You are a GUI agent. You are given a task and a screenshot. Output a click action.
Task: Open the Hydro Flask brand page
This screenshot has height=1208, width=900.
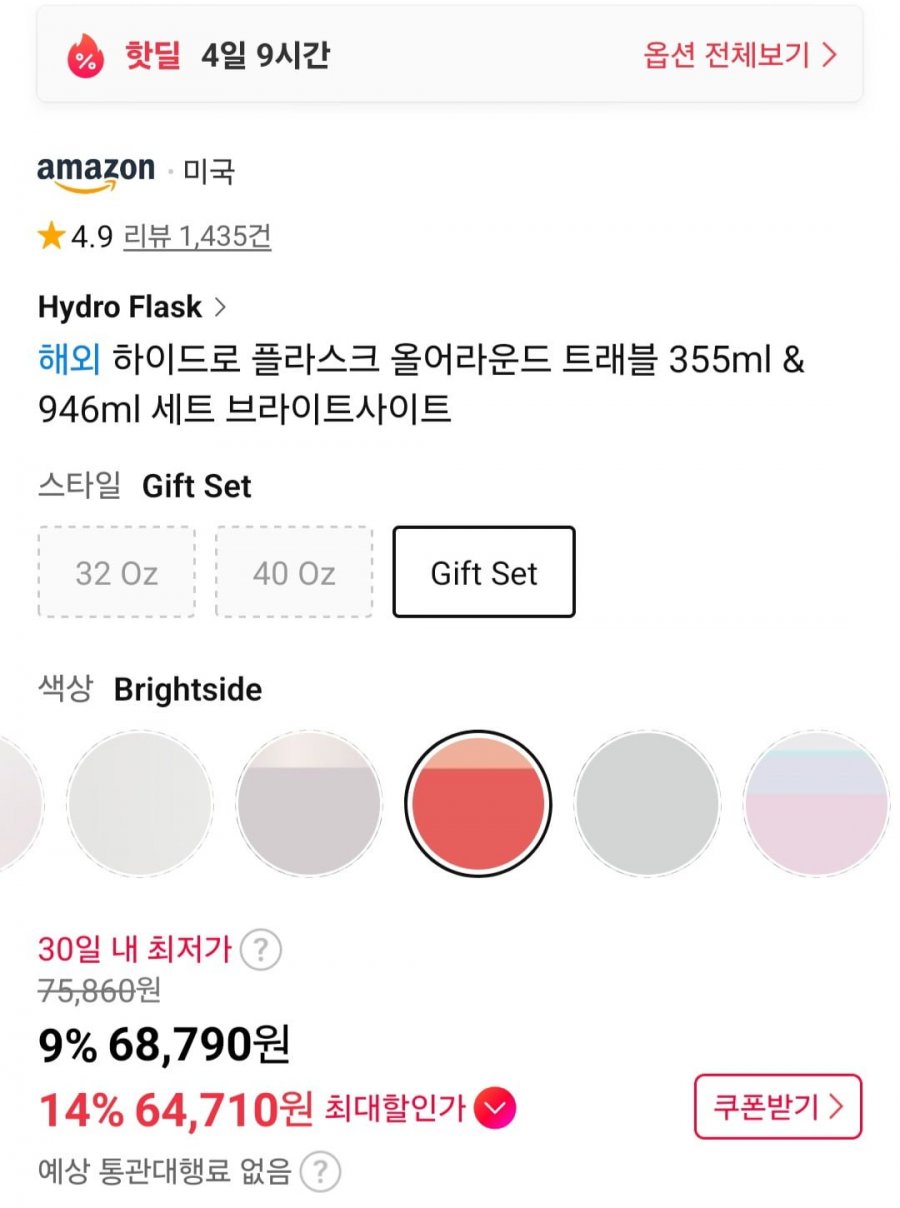(x=120, y=307)
